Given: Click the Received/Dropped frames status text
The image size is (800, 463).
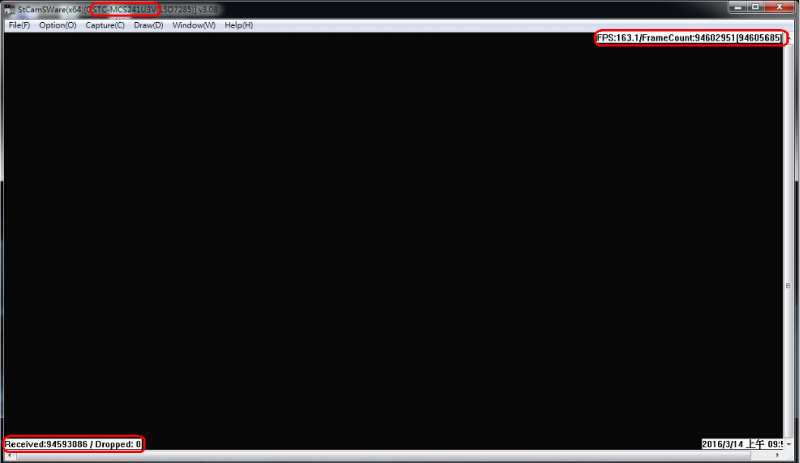Looking at the screenshot, I should pyautogui.click(x=74, y=443).
